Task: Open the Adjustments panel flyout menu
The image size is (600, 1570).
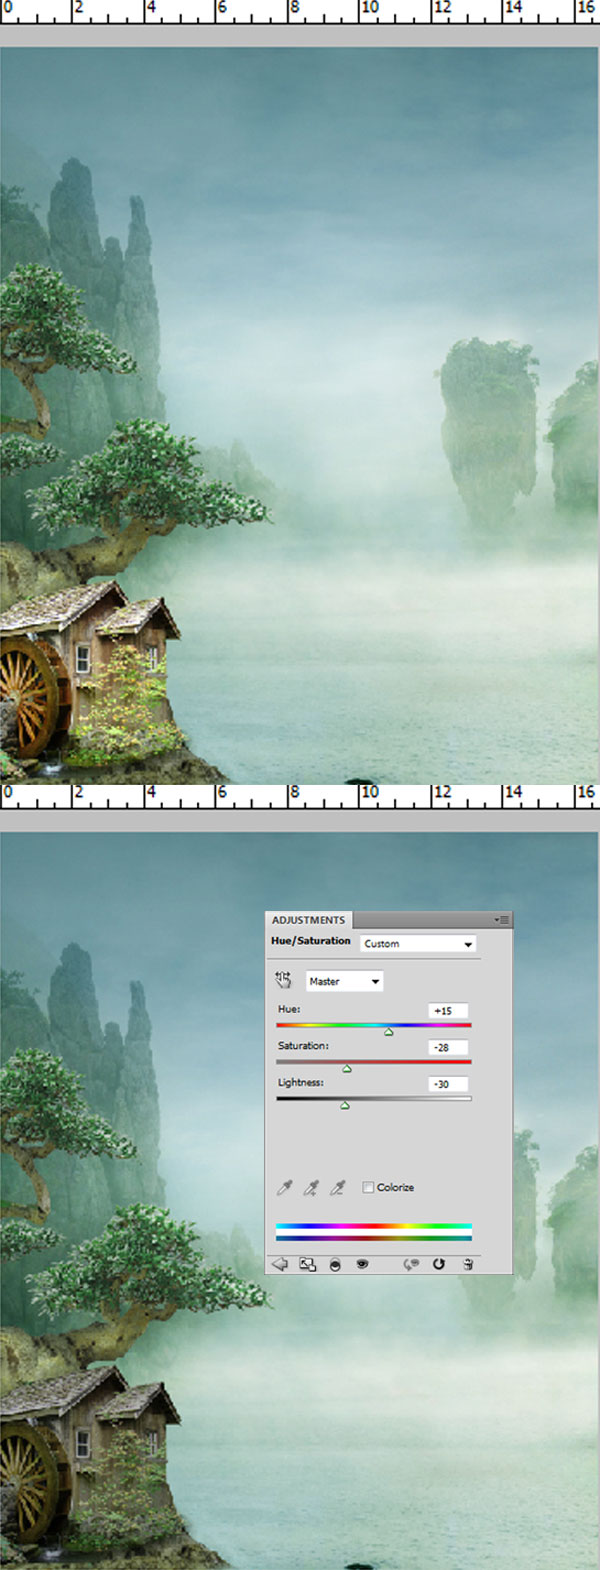Action: (501, 919)
